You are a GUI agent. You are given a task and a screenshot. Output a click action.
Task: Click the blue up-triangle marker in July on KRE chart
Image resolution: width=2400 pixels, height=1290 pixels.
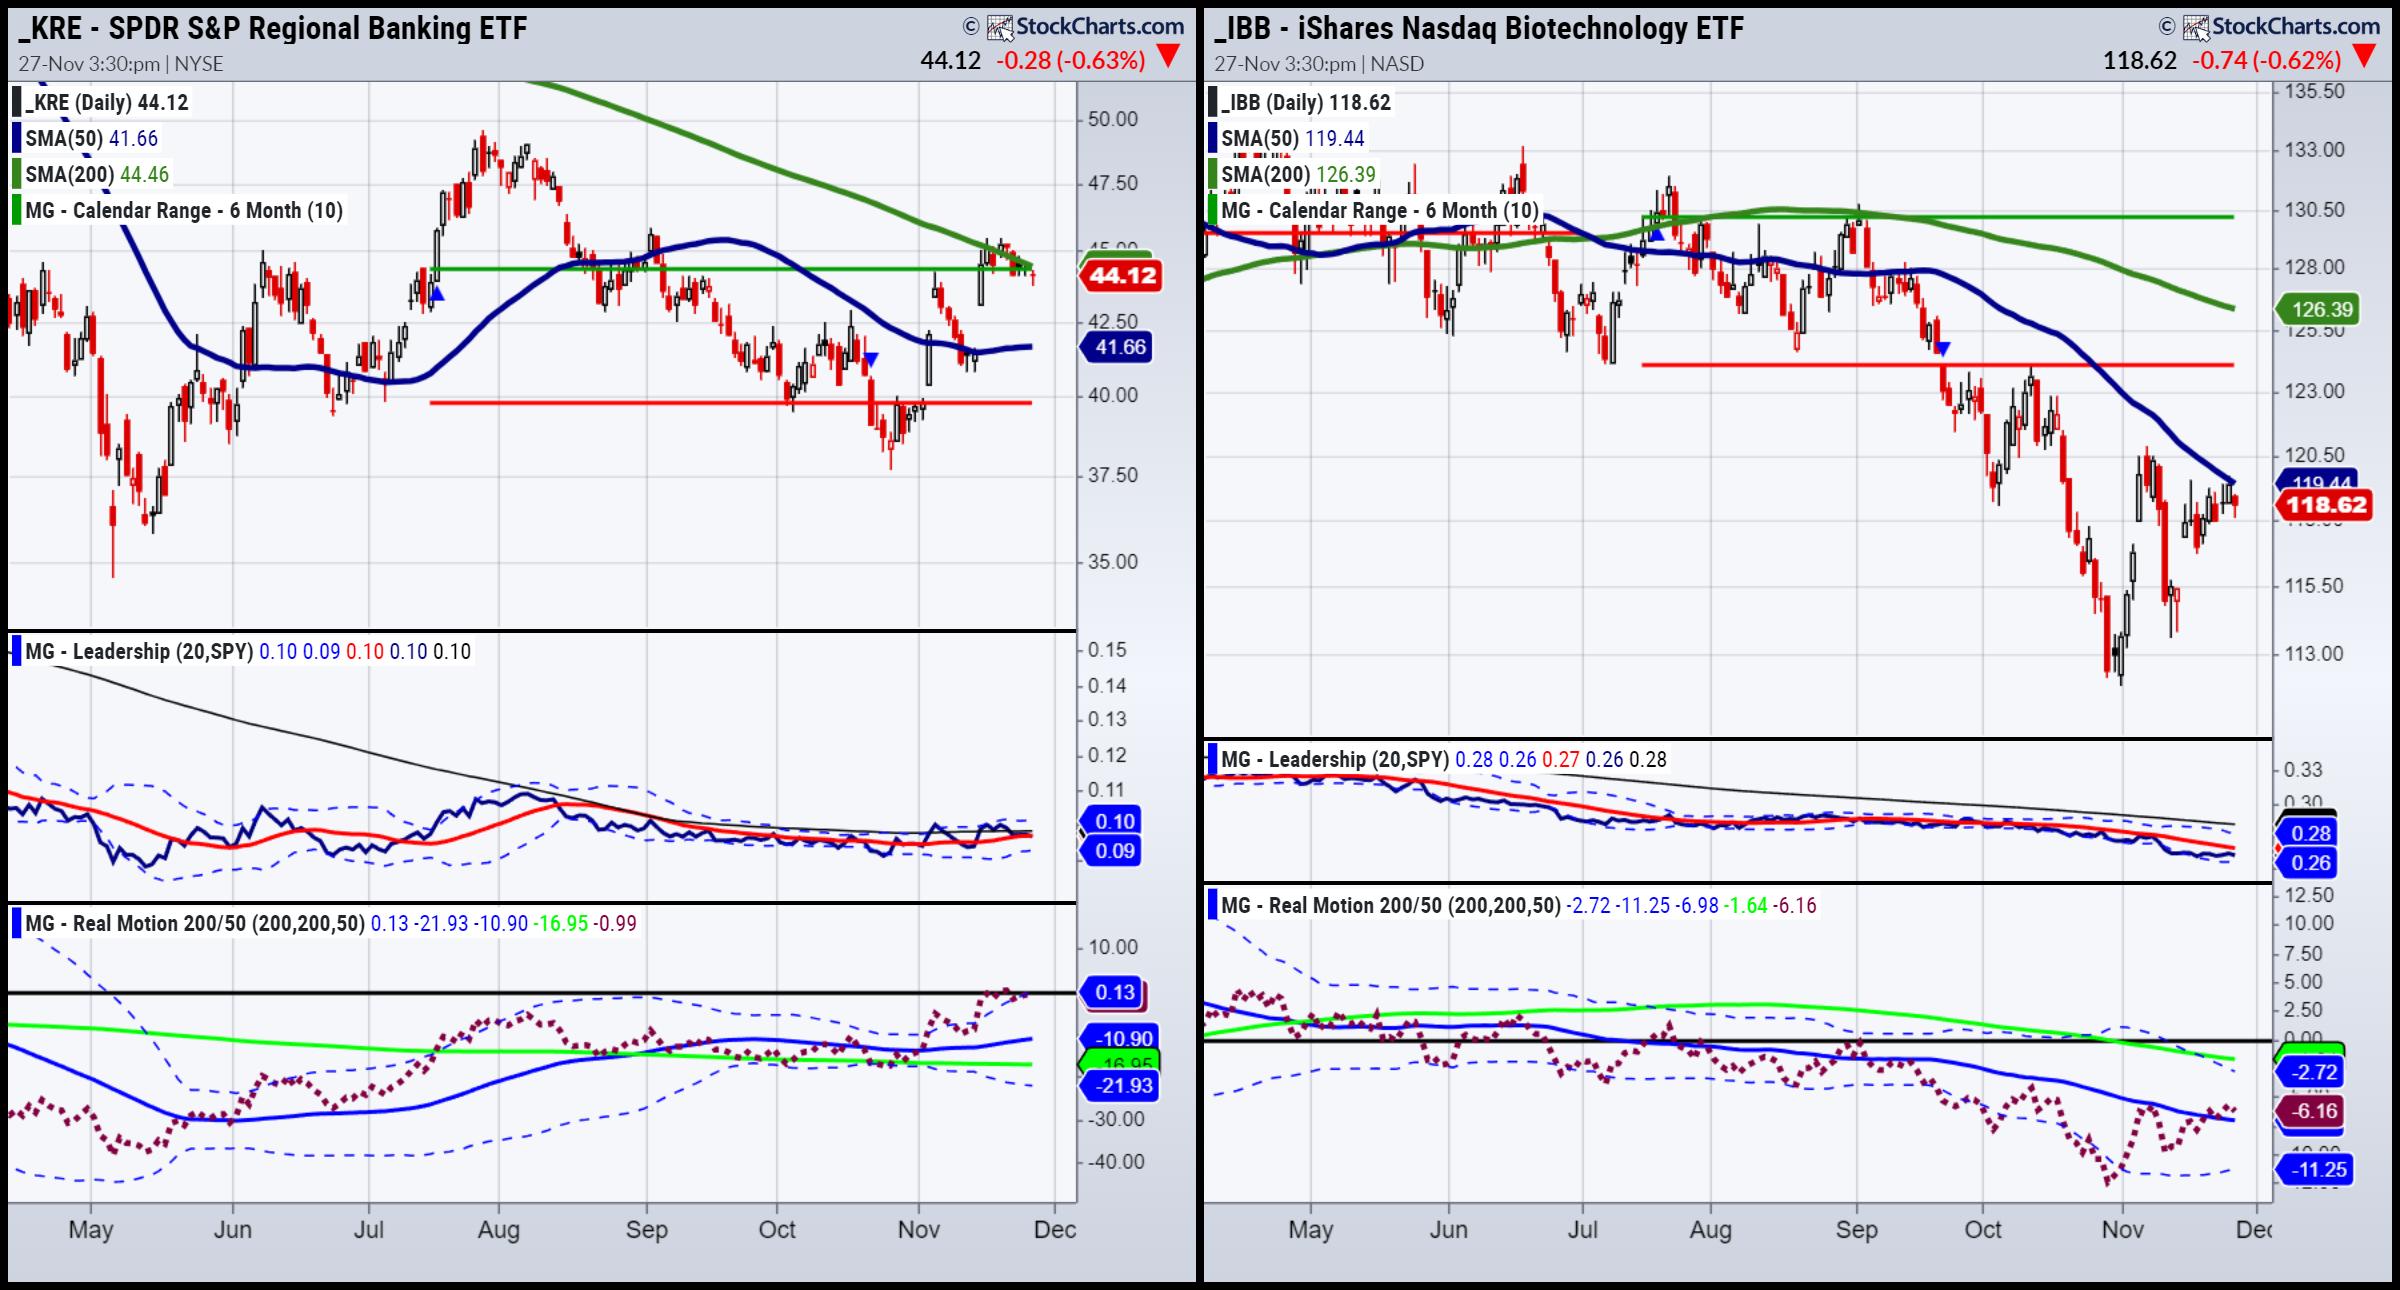436,295
